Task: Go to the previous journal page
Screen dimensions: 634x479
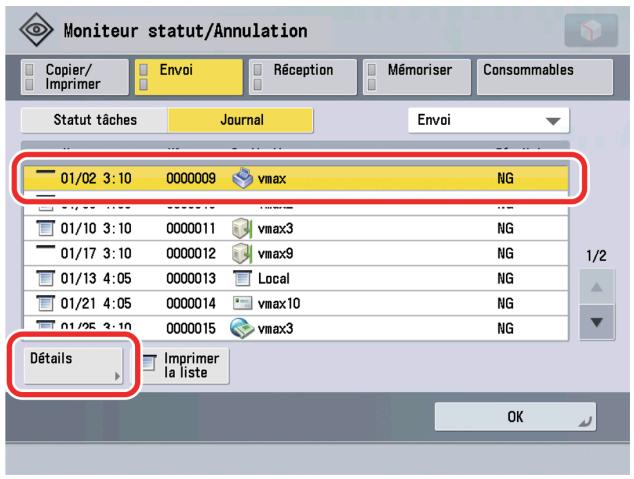Action: coord(597,288)
